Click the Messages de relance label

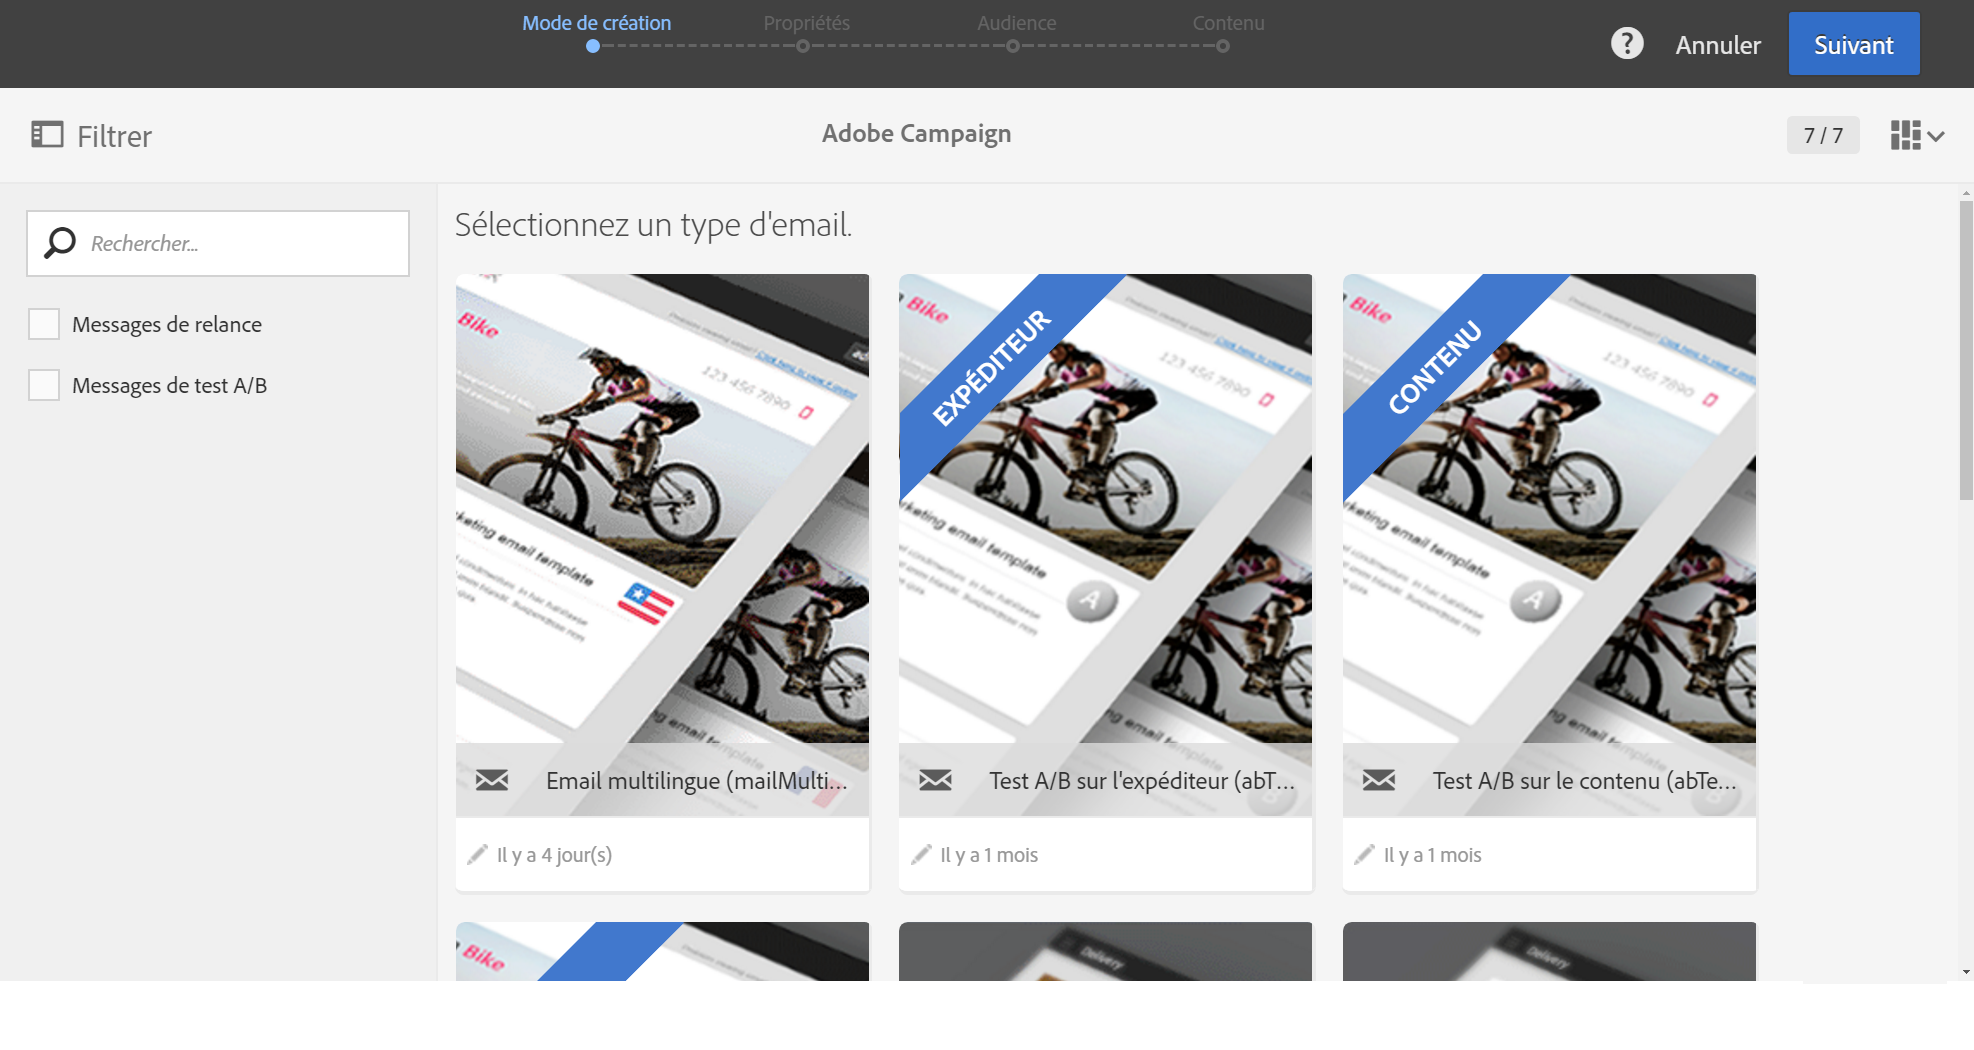(x=167, y=324)
